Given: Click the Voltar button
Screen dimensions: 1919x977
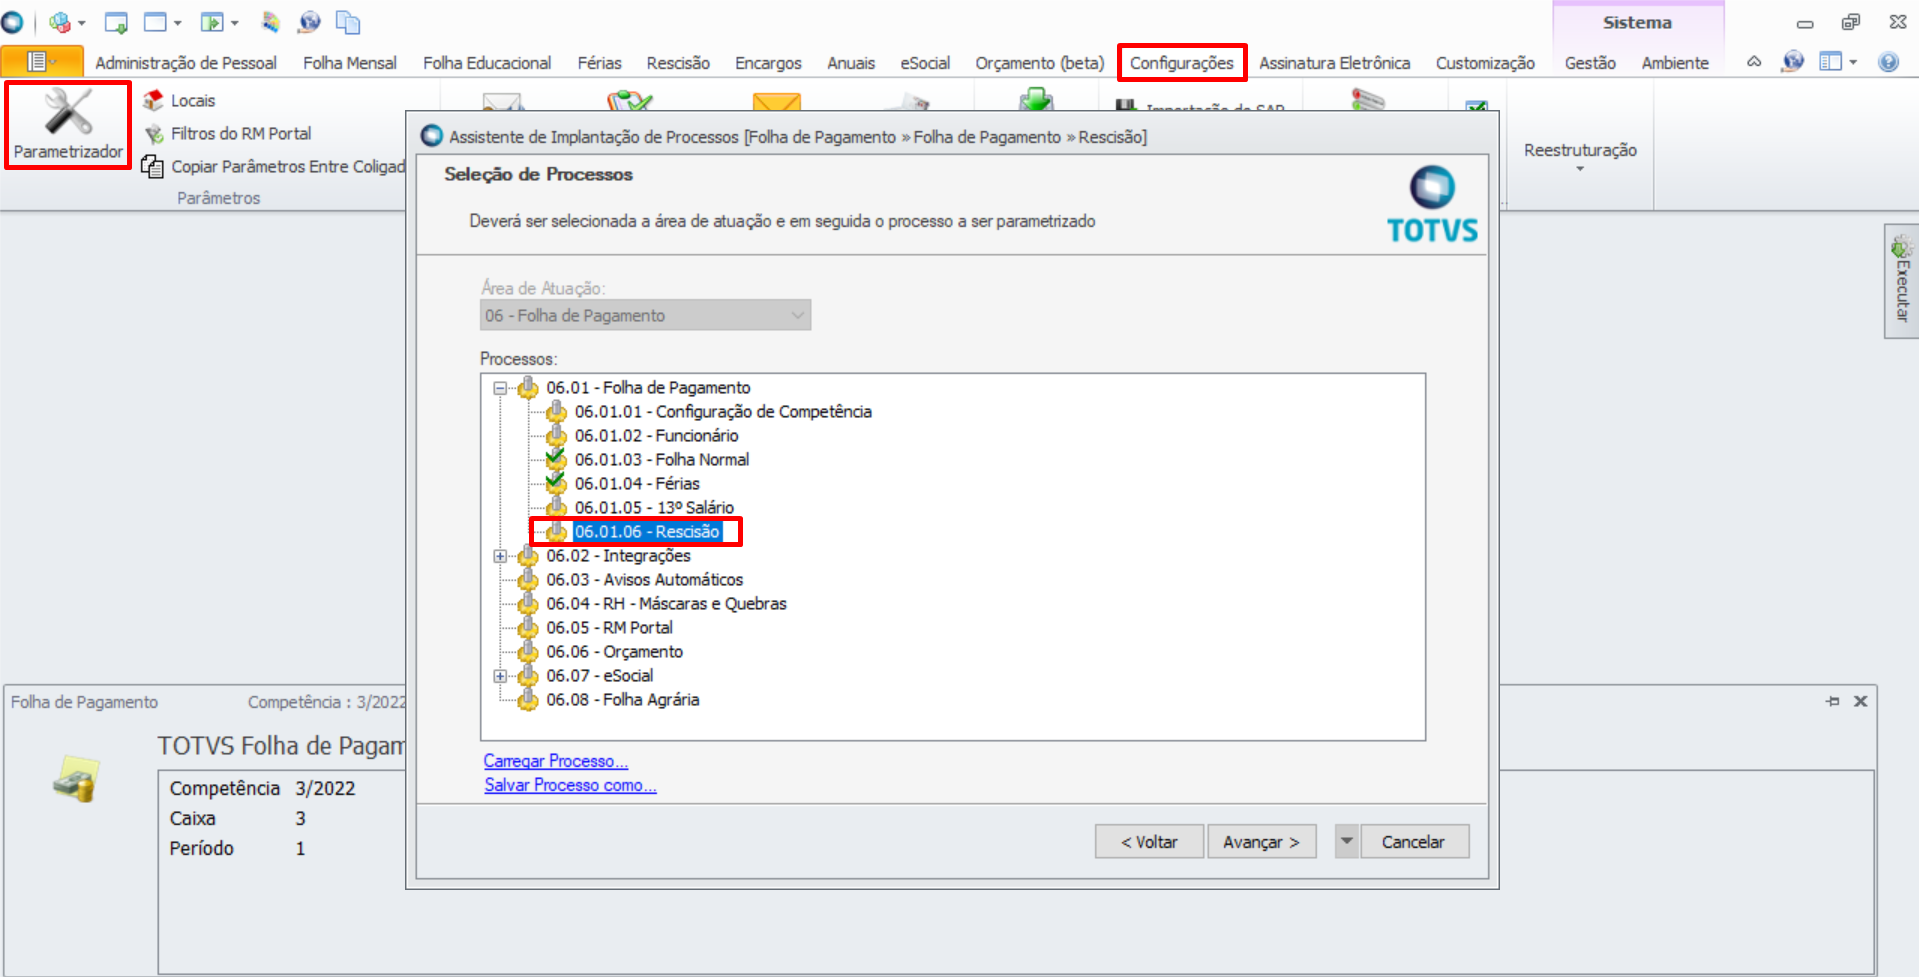Looking at the screenshot, I should (x=1149, y=841).
